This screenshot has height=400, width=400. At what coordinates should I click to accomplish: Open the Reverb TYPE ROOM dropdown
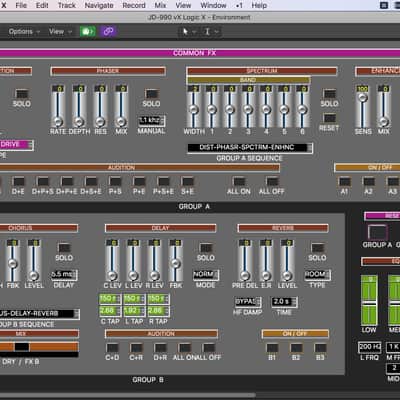click(317, 274)
